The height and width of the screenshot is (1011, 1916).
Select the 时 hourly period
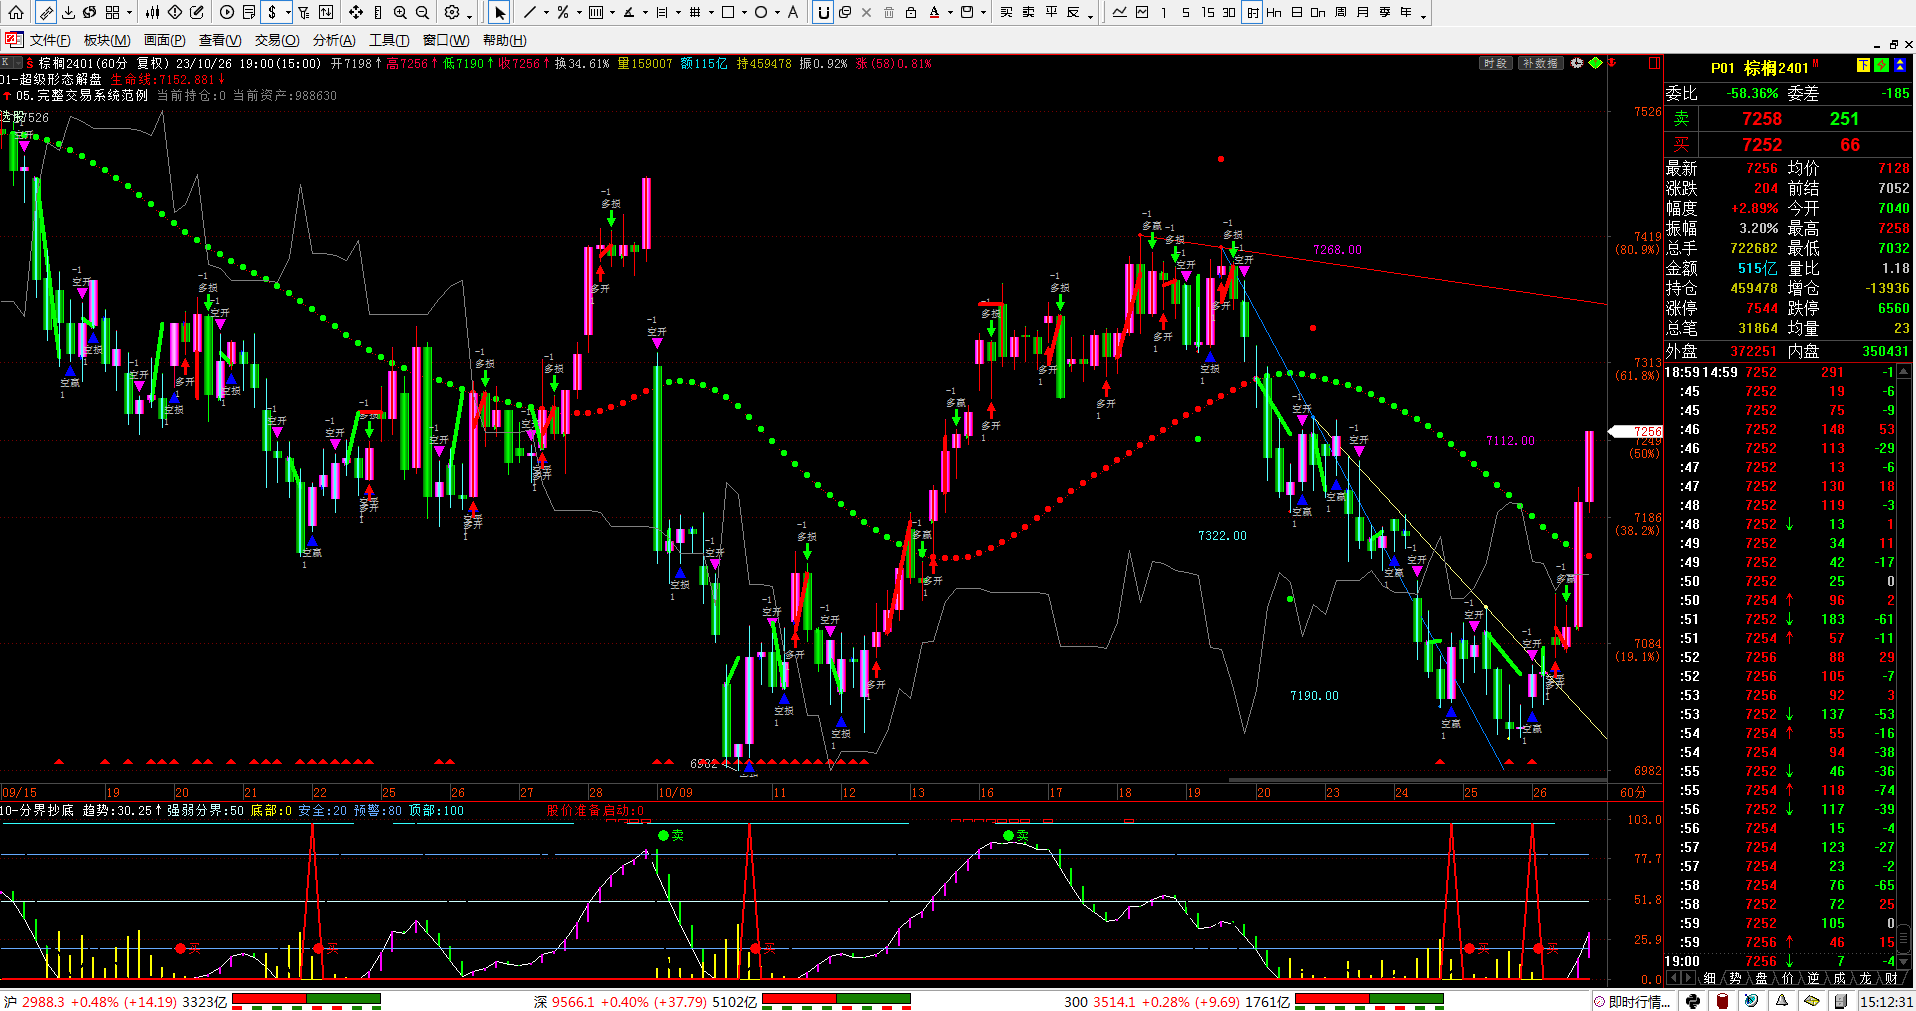[1252, 12]
